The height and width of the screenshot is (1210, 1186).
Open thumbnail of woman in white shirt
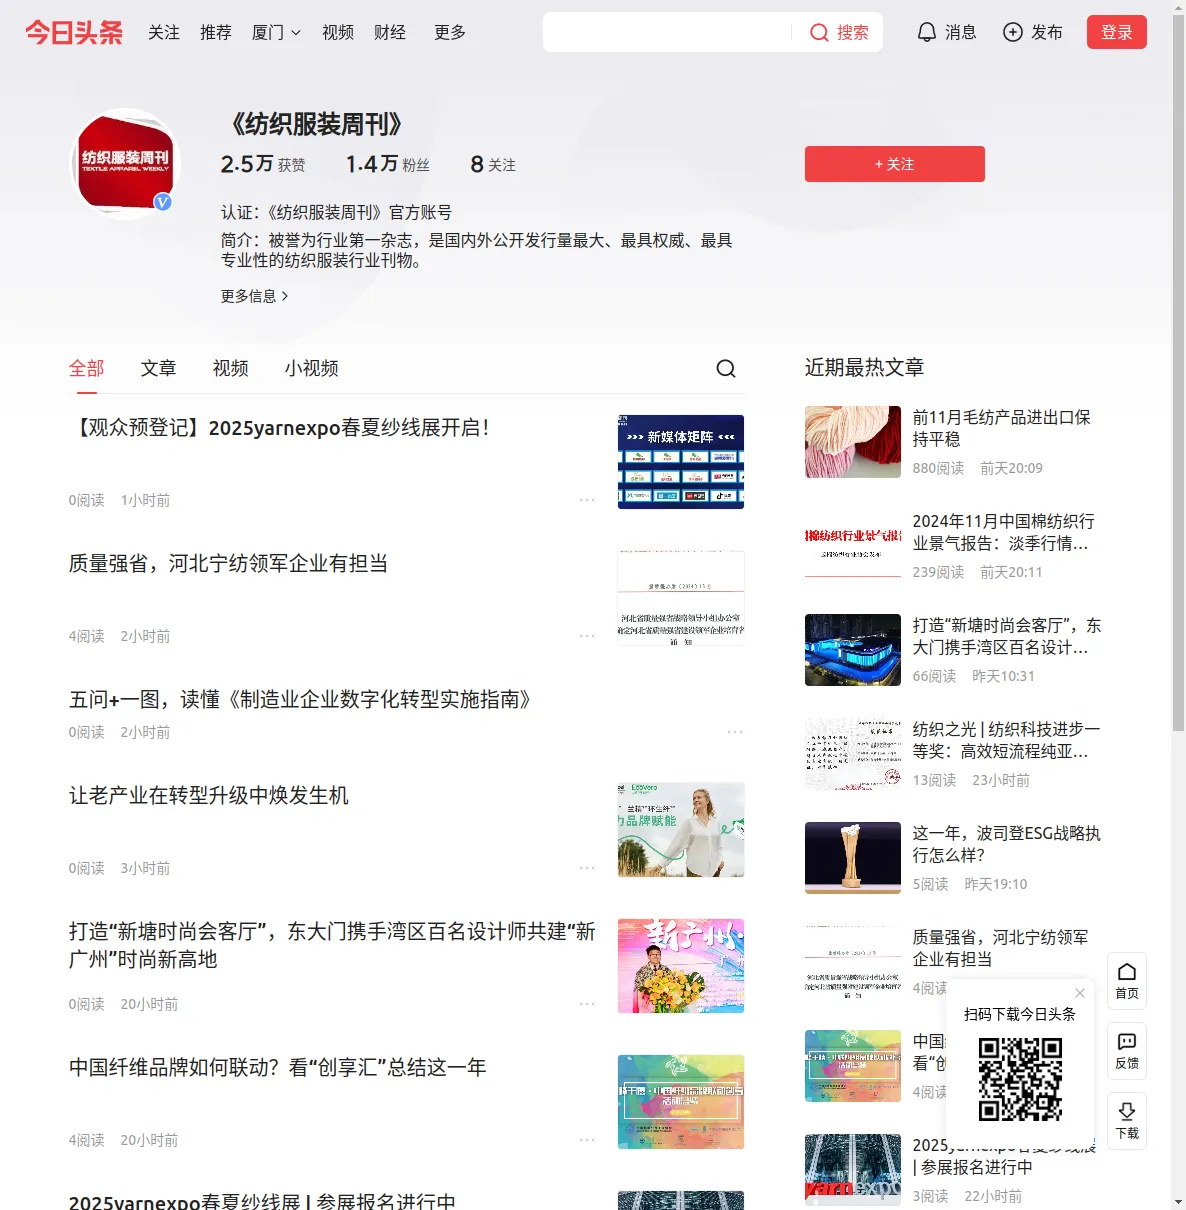click(x=681, y=830)
